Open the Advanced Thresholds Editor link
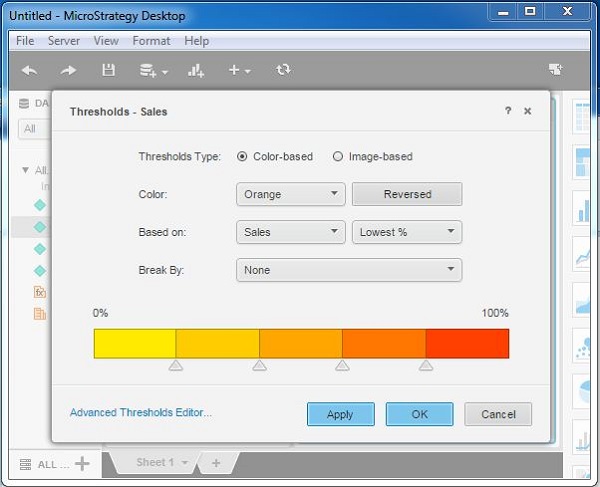Image resolution: width=600 pixels, height=487 pixels. 141,412
